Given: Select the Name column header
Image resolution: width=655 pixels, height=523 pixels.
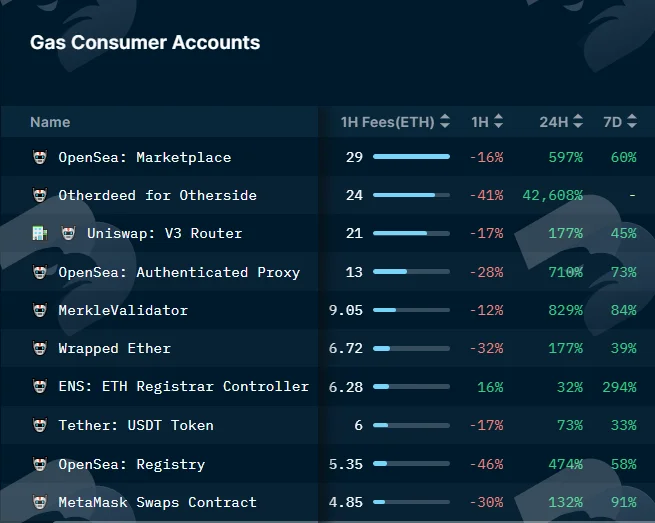Looking at the screenshot, I should [50, 122].
